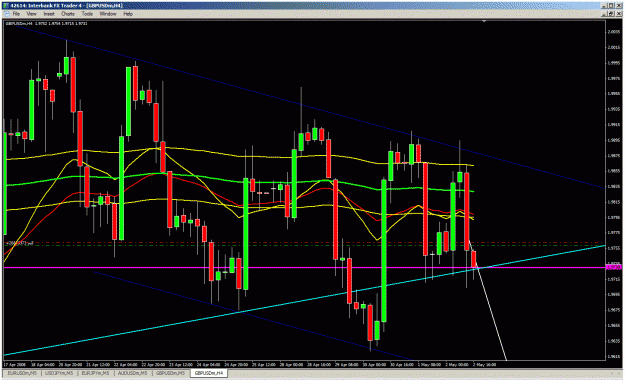Viewport: 625px width, 380px height.
Task: Click the application icon in the title bar
Action: tap(5, 5)
